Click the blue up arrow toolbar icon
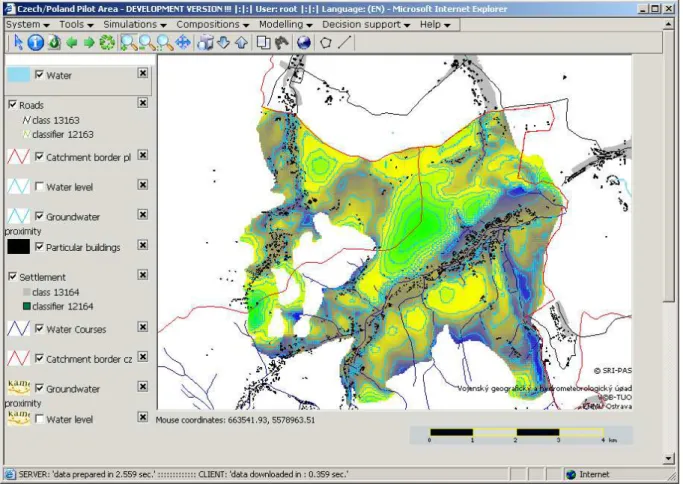683x484 pixels. point(241,43)
